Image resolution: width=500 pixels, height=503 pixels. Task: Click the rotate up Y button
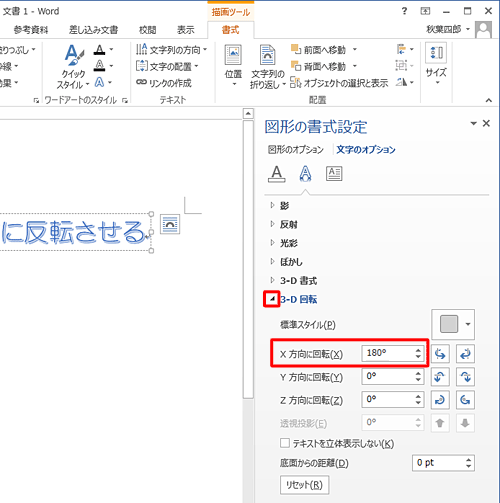440,377
